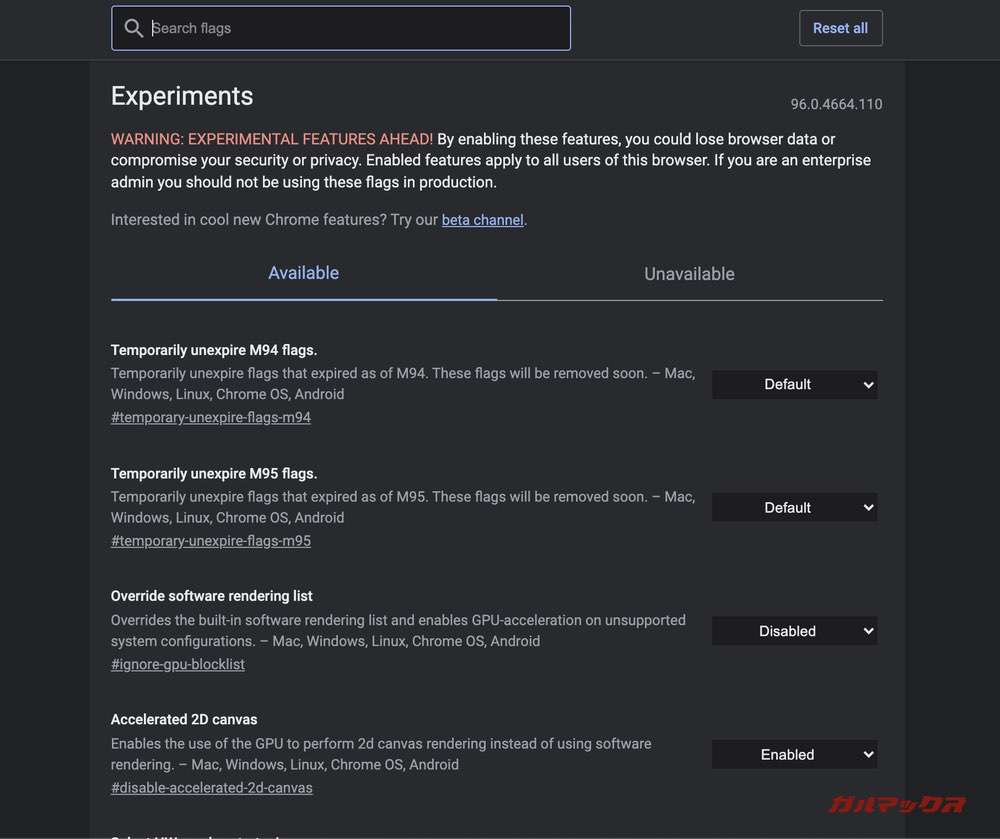The image size is (1000, 839).
Task: Open the M94 flags Default dropdown
Action: [x=794, y=384]
